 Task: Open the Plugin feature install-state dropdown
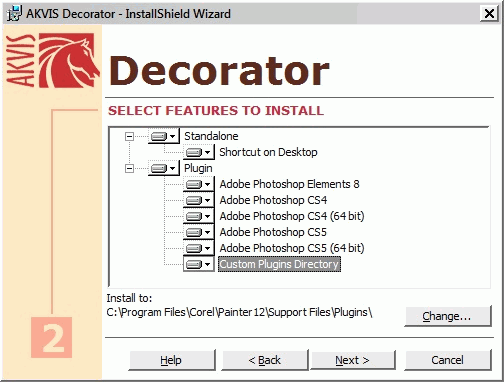[164, 168]
